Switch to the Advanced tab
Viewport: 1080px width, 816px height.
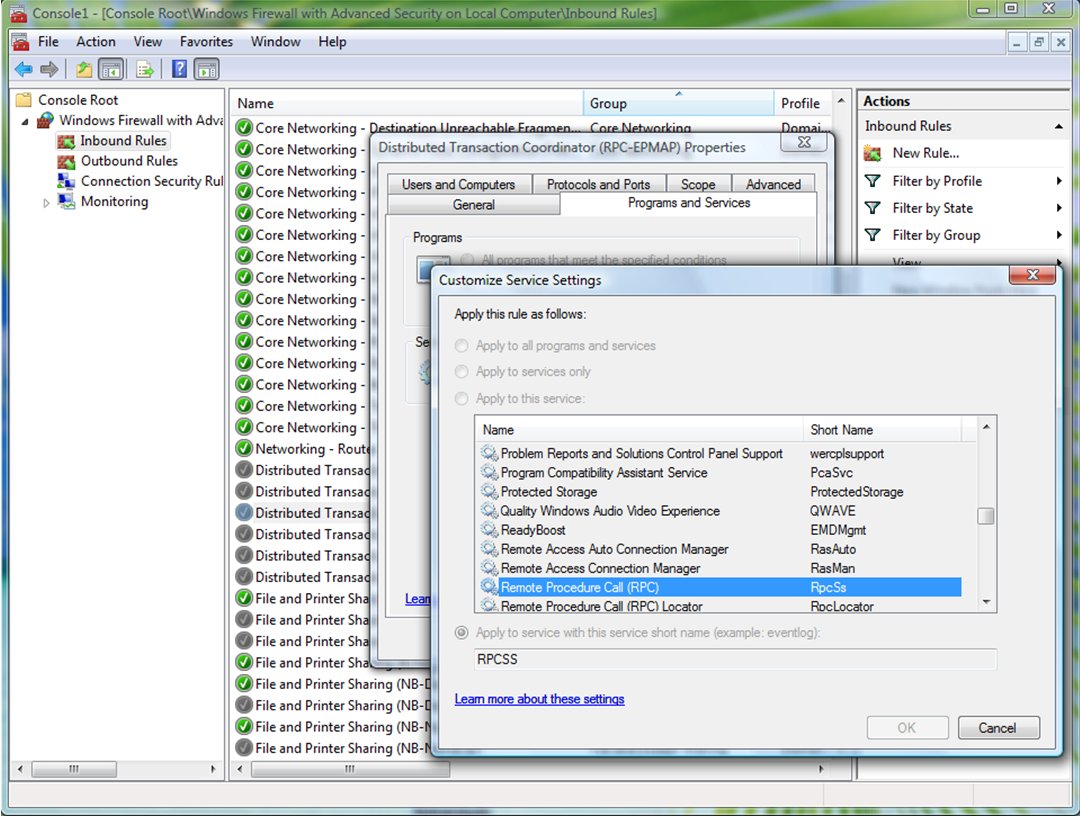[x=773, y=184]
